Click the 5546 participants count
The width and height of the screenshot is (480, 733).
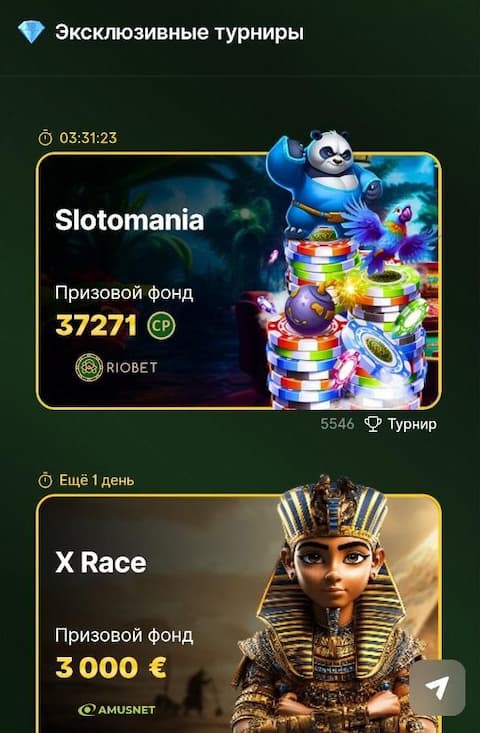tap(337, 424)
